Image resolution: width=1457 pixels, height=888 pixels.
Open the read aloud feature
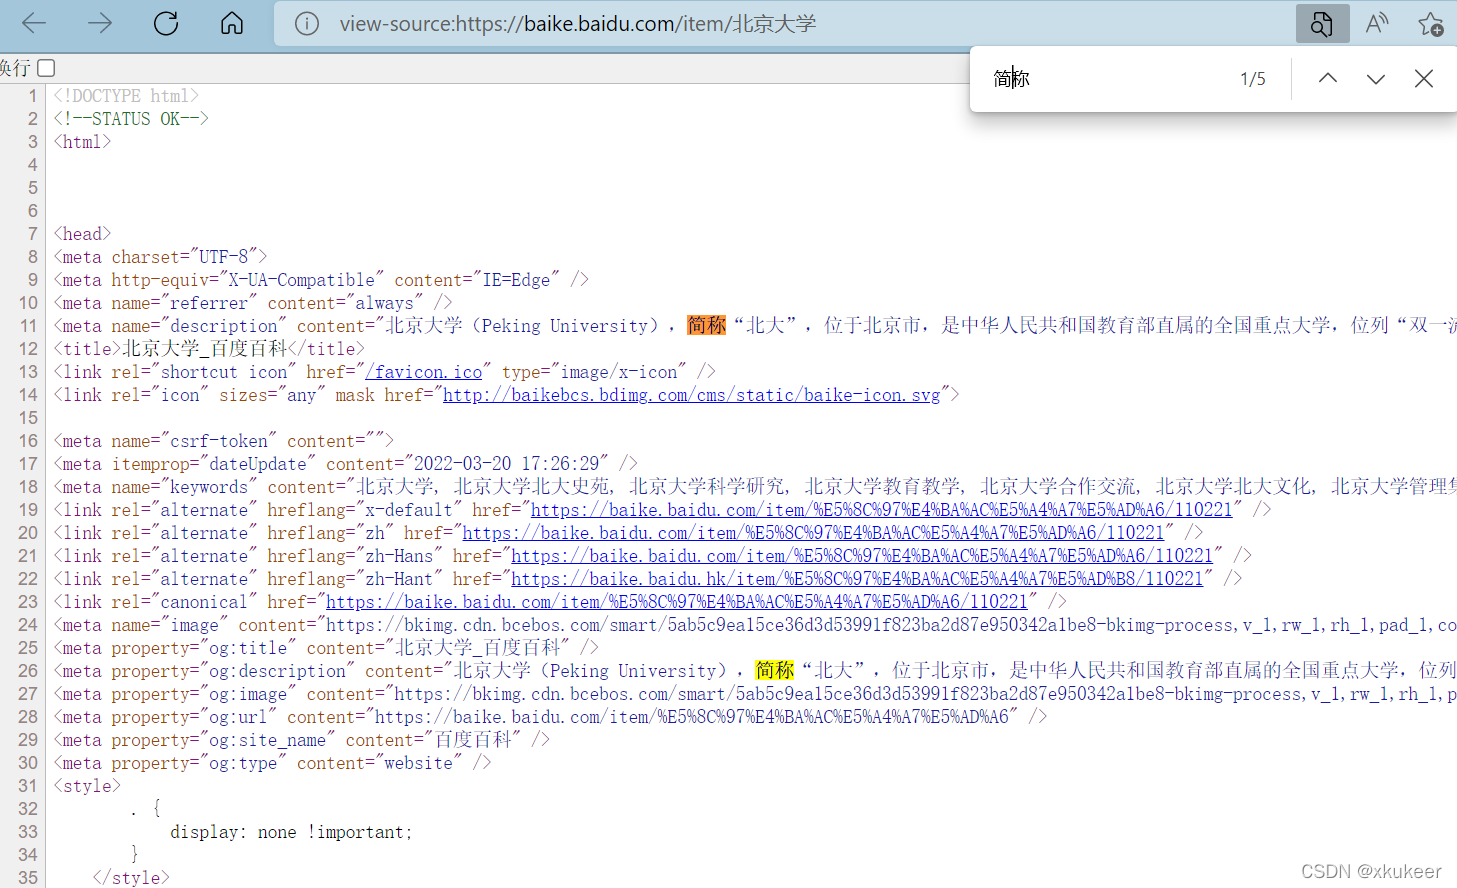(x=1377, y=23)
